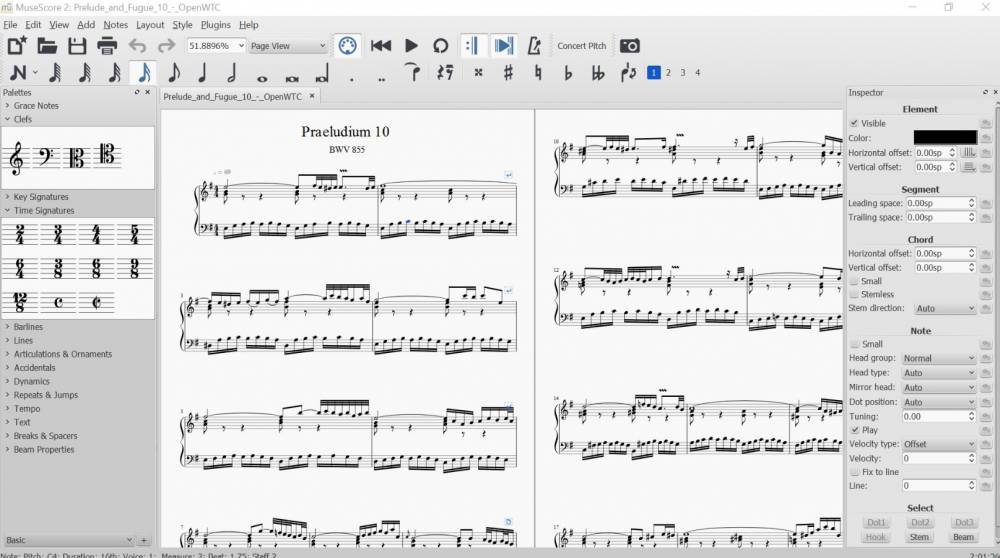Screen dimensions: 1000x558
Task: Add a tie to the note
Action: (413, 73)
